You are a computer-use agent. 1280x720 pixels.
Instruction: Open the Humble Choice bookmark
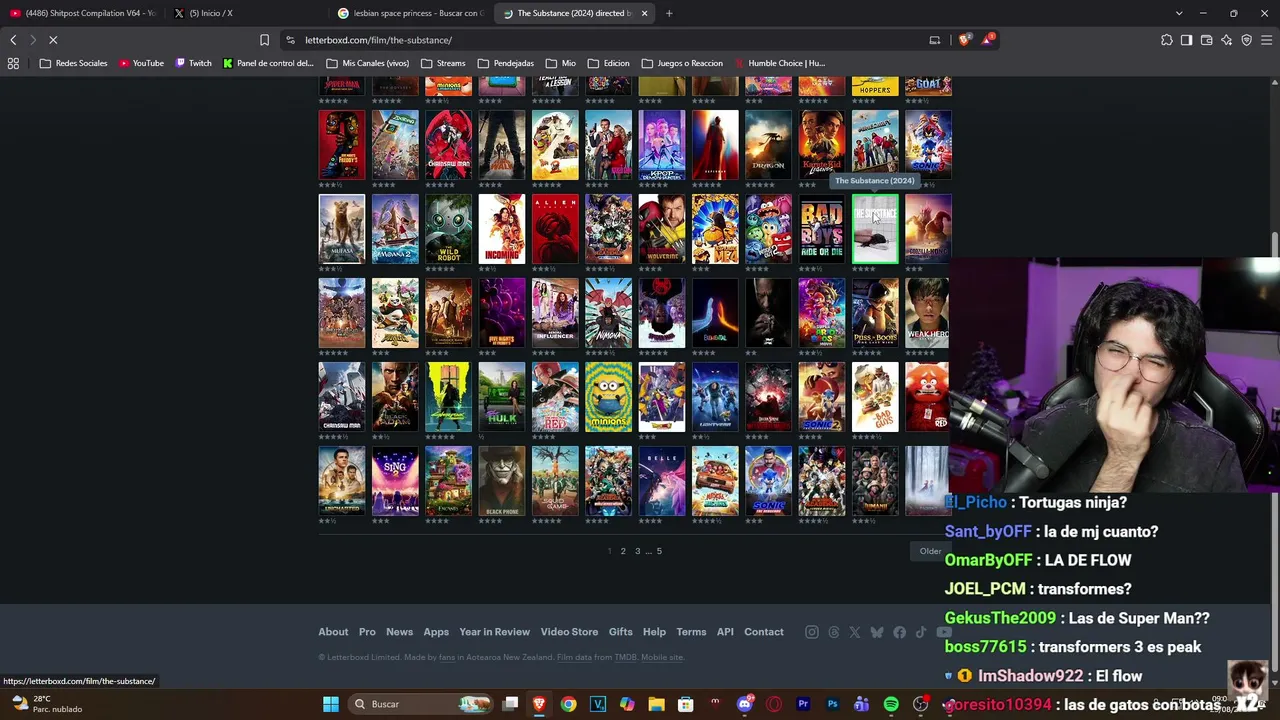pyautogui.click(x=779, y=63)
